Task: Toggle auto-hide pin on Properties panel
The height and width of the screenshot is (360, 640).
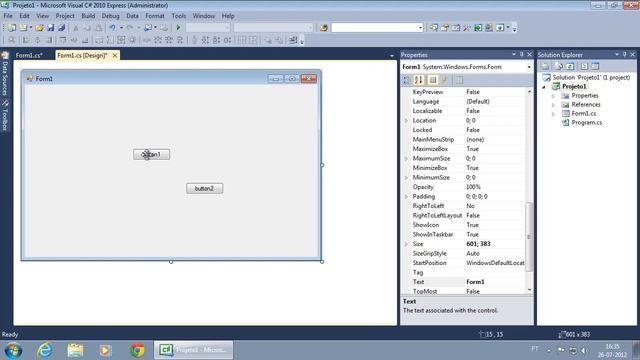Action: [x=522, y=55]
